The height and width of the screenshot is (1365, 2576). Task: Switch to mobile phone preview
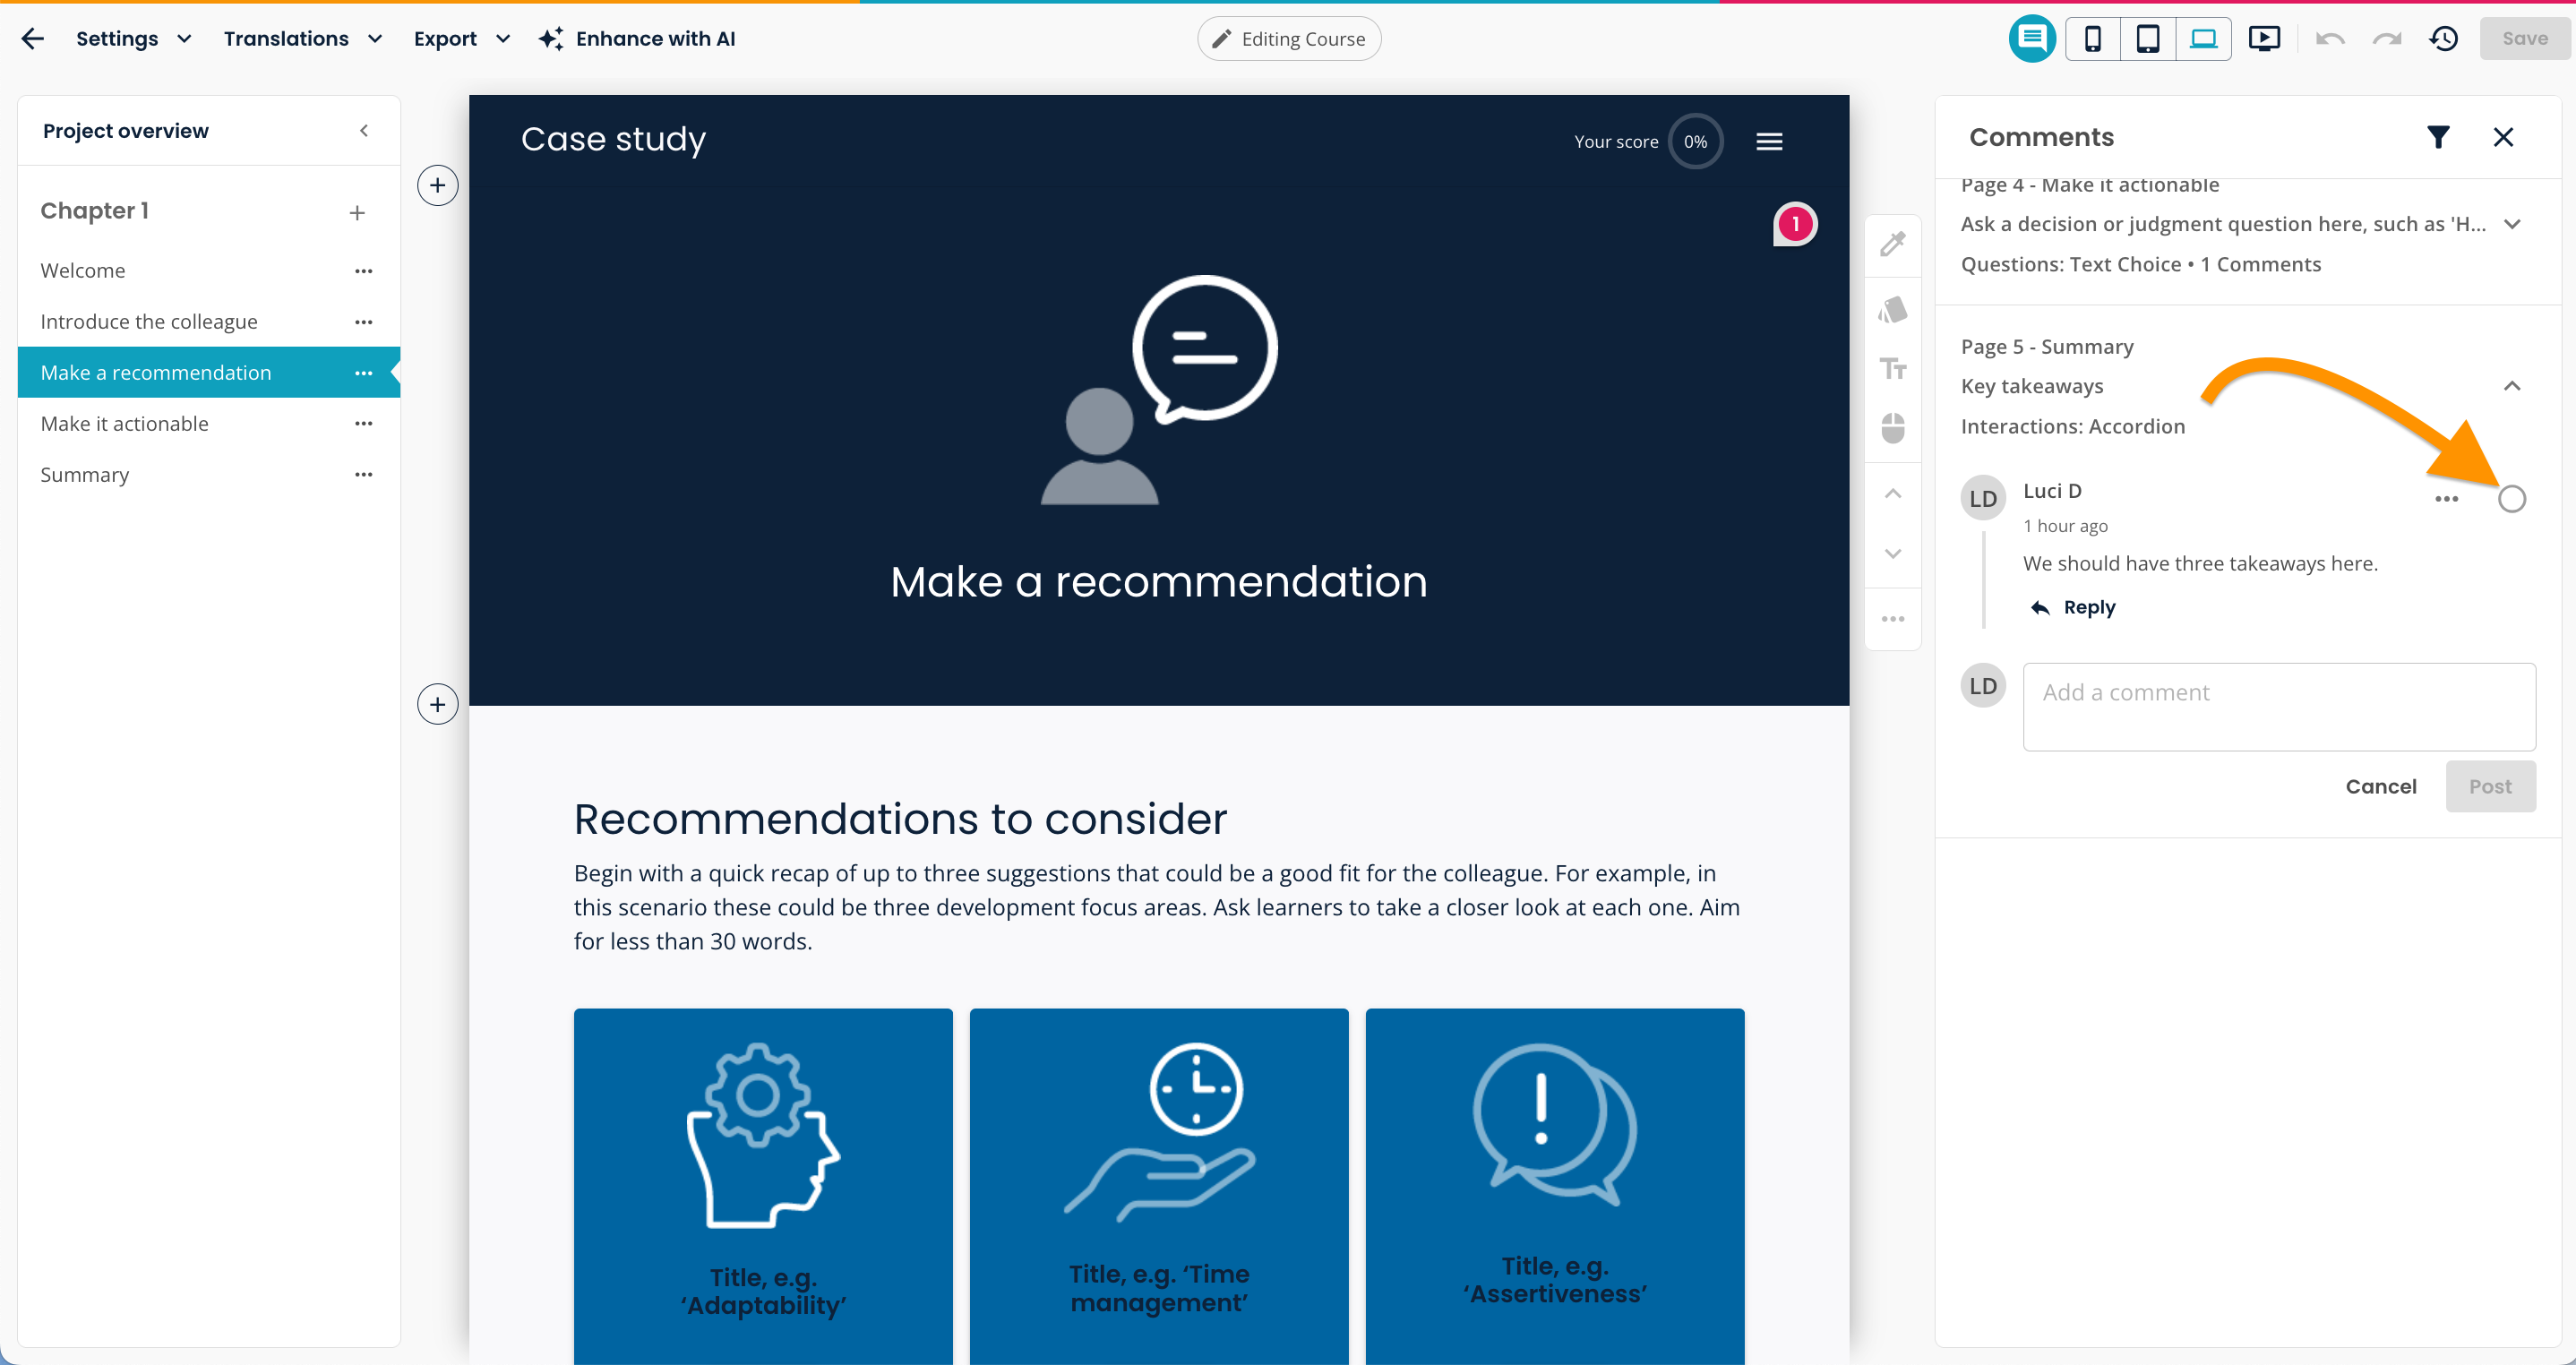point(2092,39)
